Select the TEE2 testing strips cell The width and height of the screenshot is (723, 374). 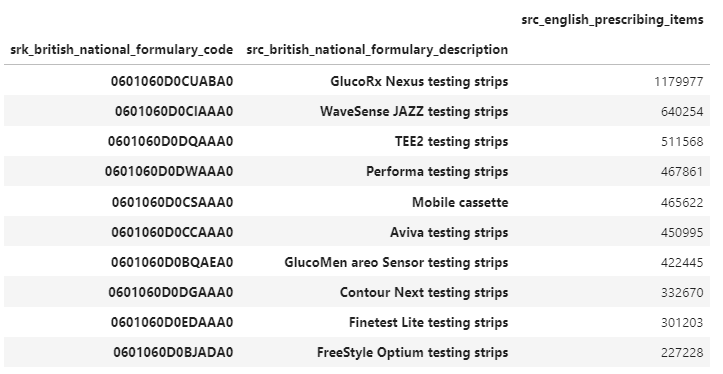[x=451, y=141]
